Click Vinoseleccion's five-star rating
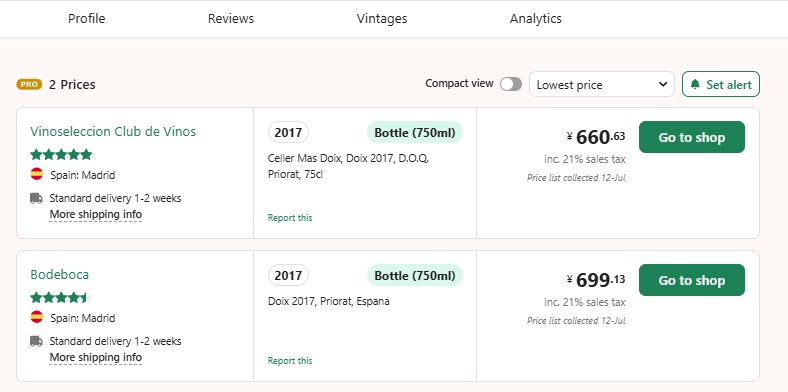788x392 pixels. 61,154
